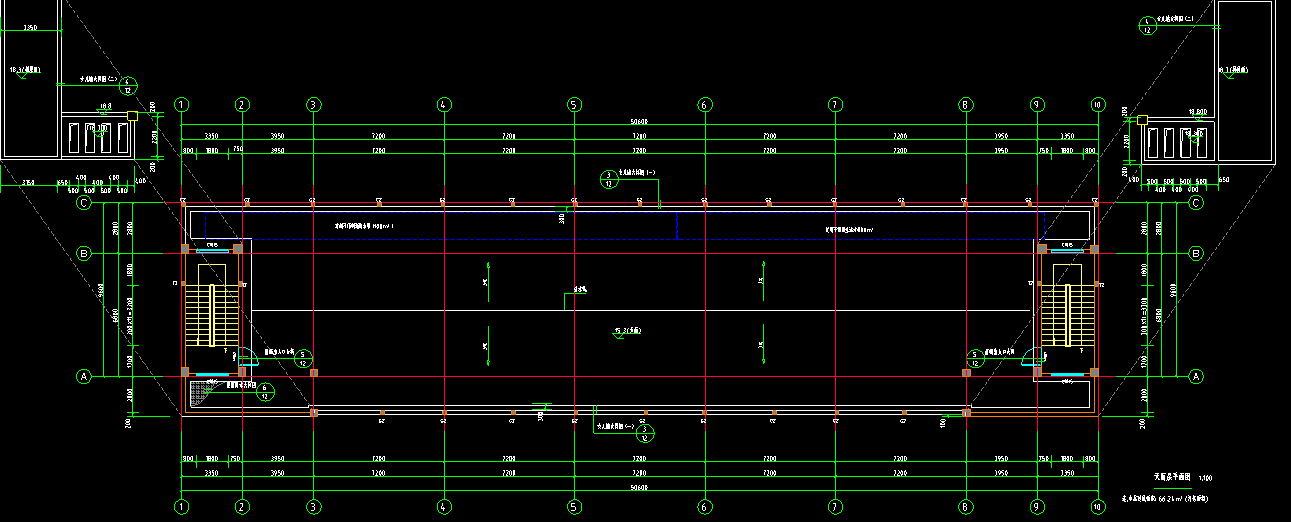Select detail callout 1/12 below the bottom wall
This screenshot has height=522, width=1291.
click(645, 432)
